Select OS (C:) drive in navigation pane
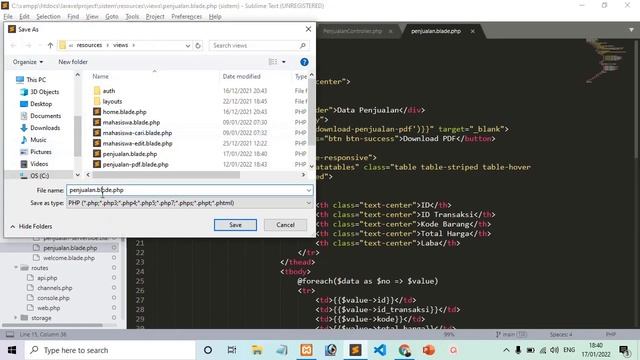The image size is (640, 360). click(x=40, y=176)
